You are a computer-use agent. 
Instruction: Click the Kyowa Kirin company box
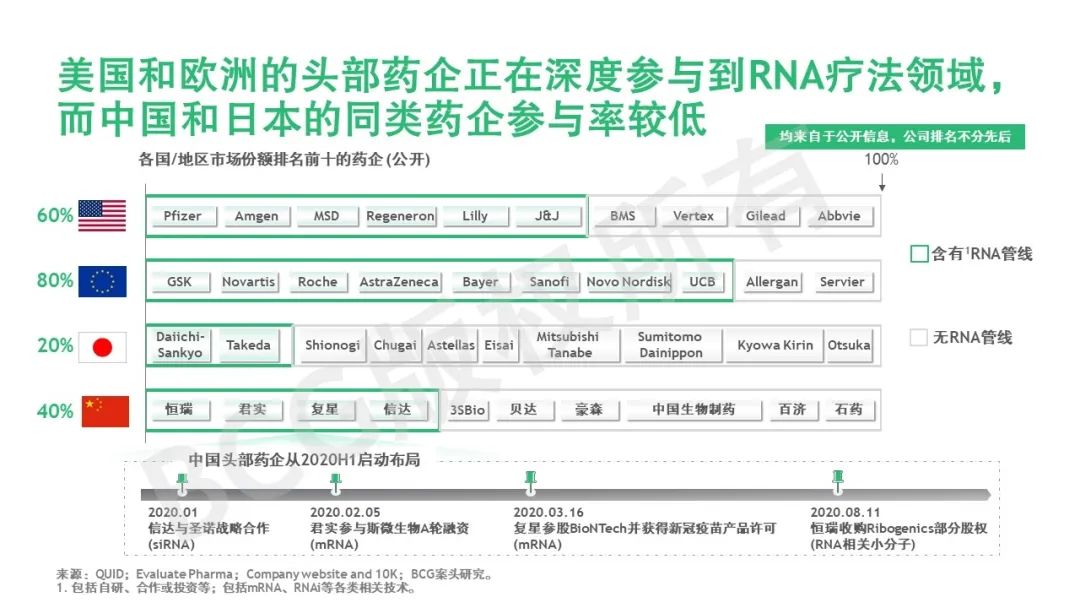[775, 345]
